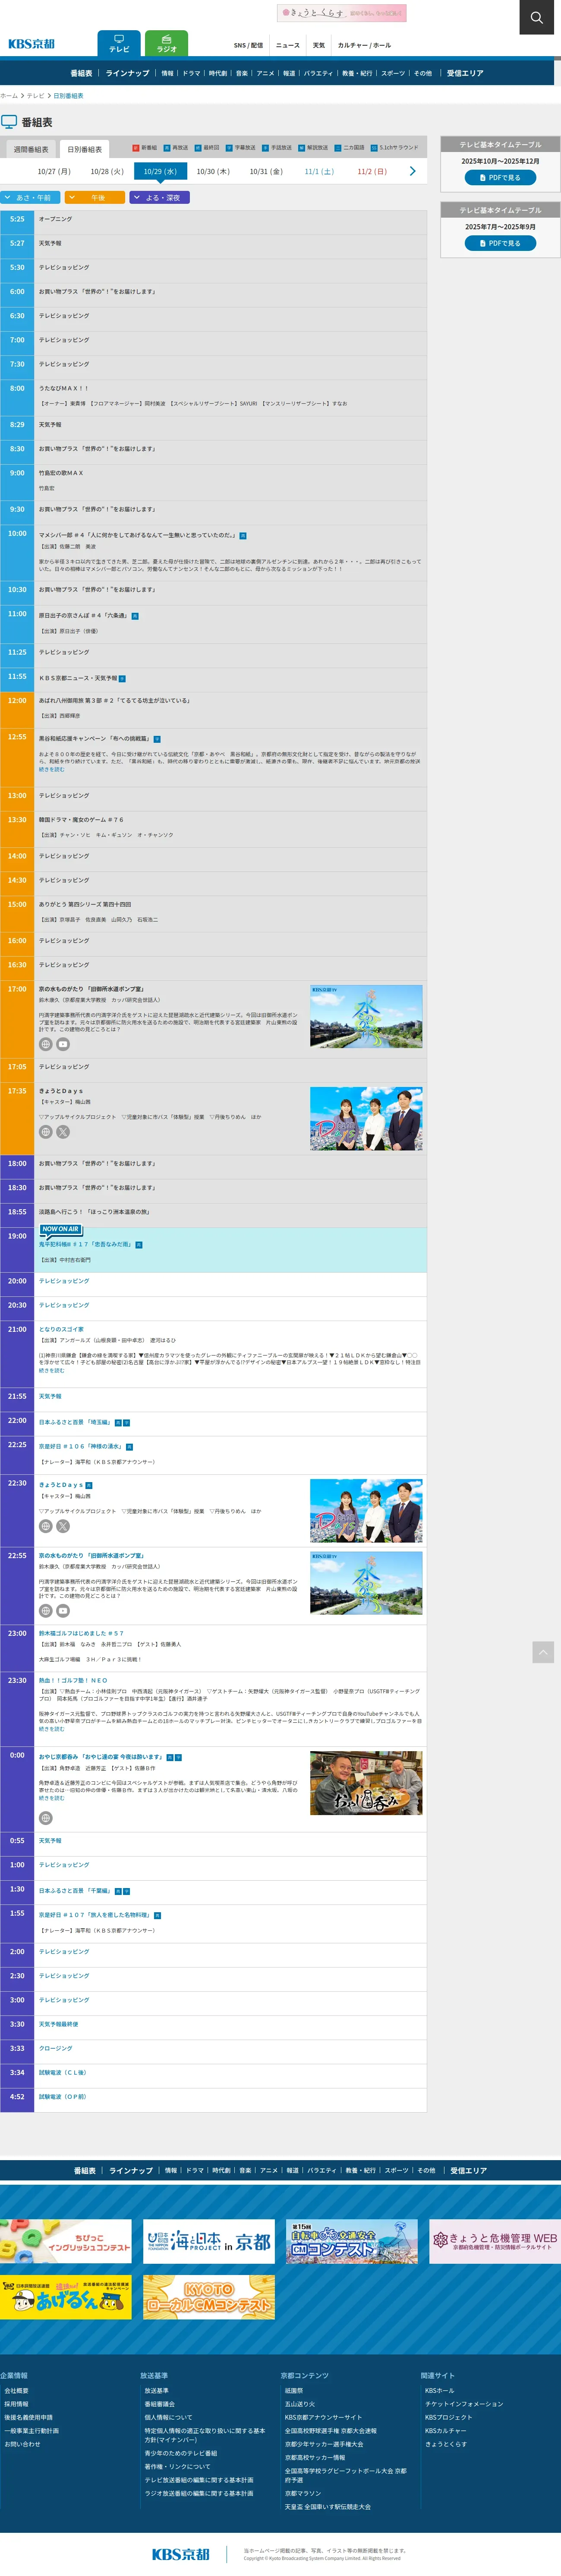Image resolution: width=561 pixels, height=2576 pixels.
Task: Select the ラジオ tab with radio icon
Action: pyautogui.click(x=167, y=44)
